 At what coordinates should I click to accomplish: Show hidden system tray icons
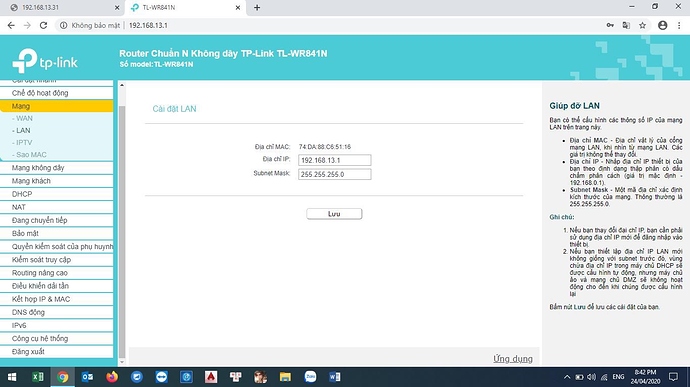click(x=567, y=377)
